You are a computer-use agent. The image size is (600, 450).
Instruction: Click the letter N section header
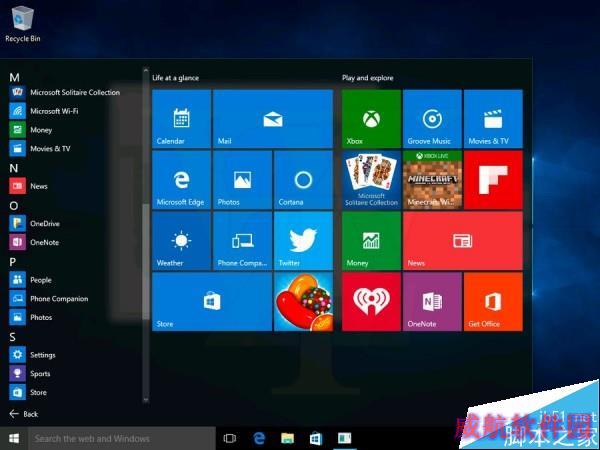click(x=14, y=168)
